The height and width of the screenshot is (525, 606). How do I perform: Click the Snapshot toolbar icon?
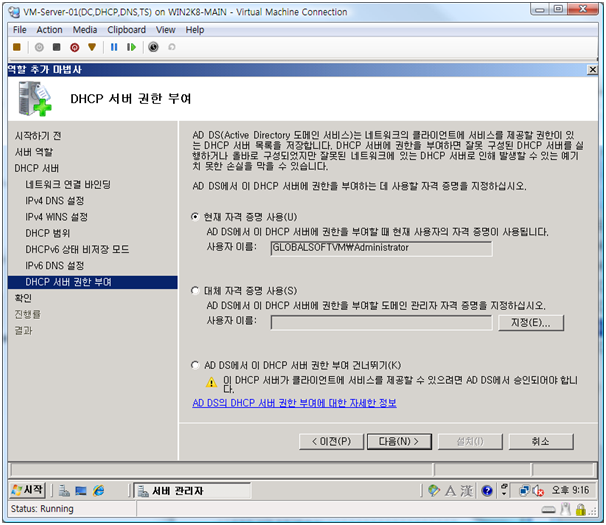[153, 47]
